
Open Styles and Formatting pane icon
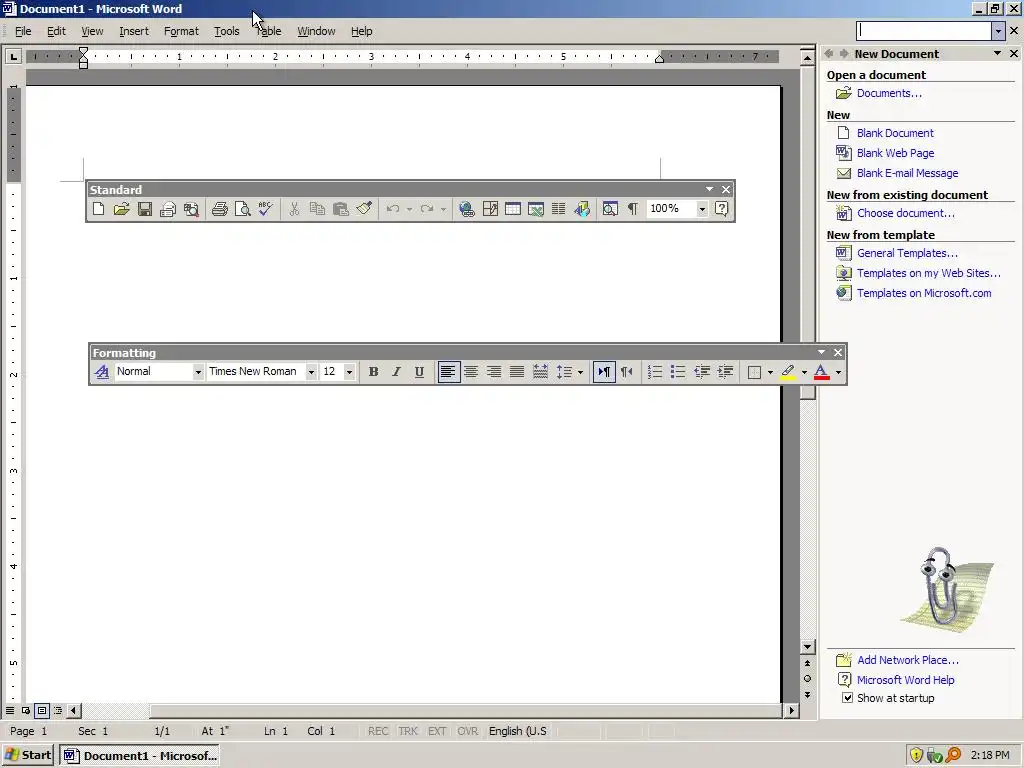coord(102,372)
